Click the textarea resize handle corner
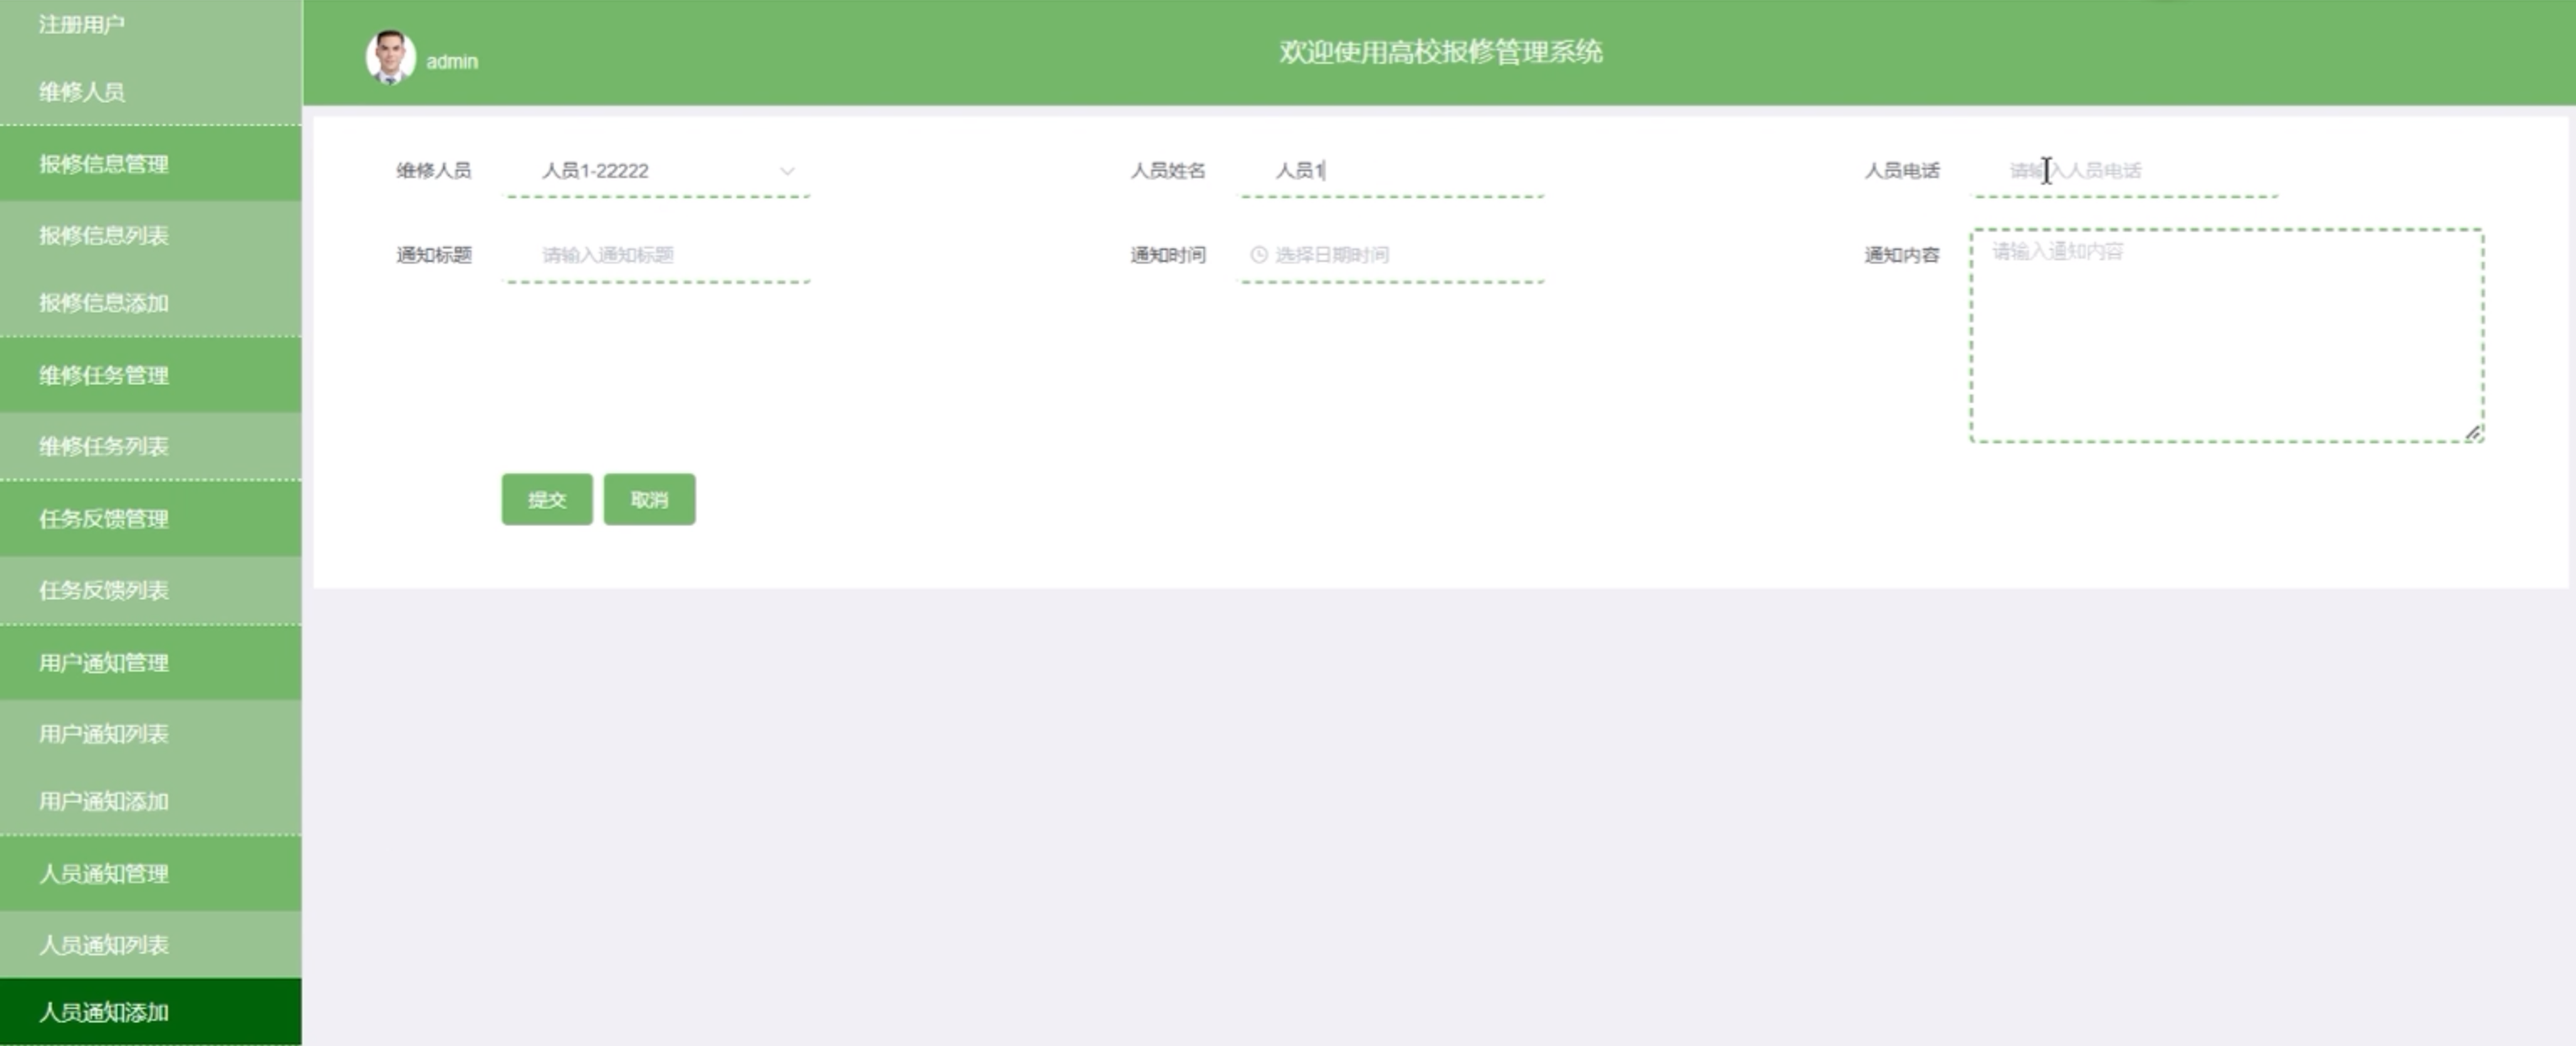Viewport: 2576px width, 1046px height. click(x=2473, y=432)
